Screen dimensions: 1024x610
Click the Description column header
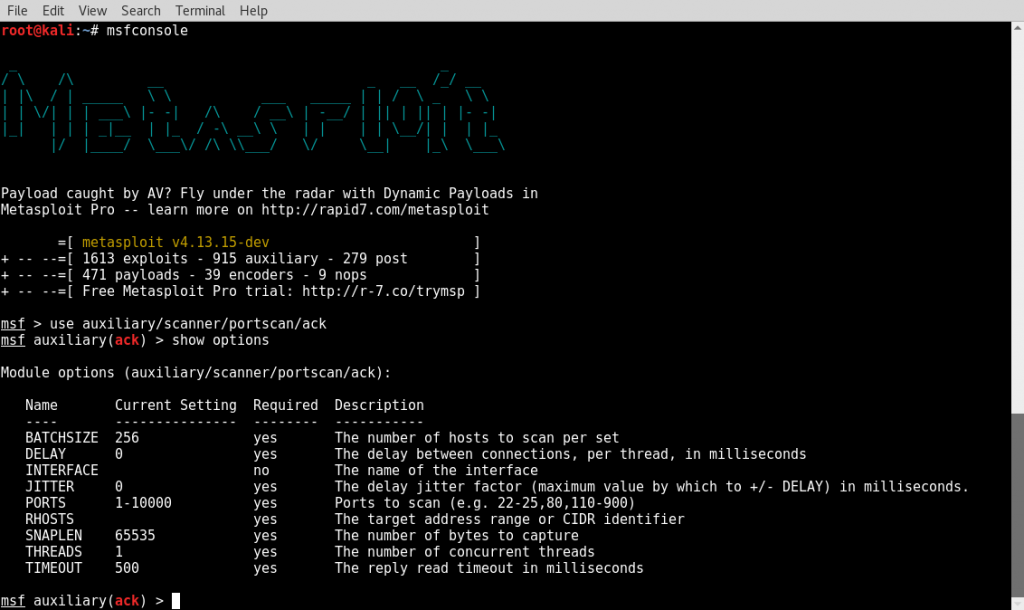click(x=379, y=405)
